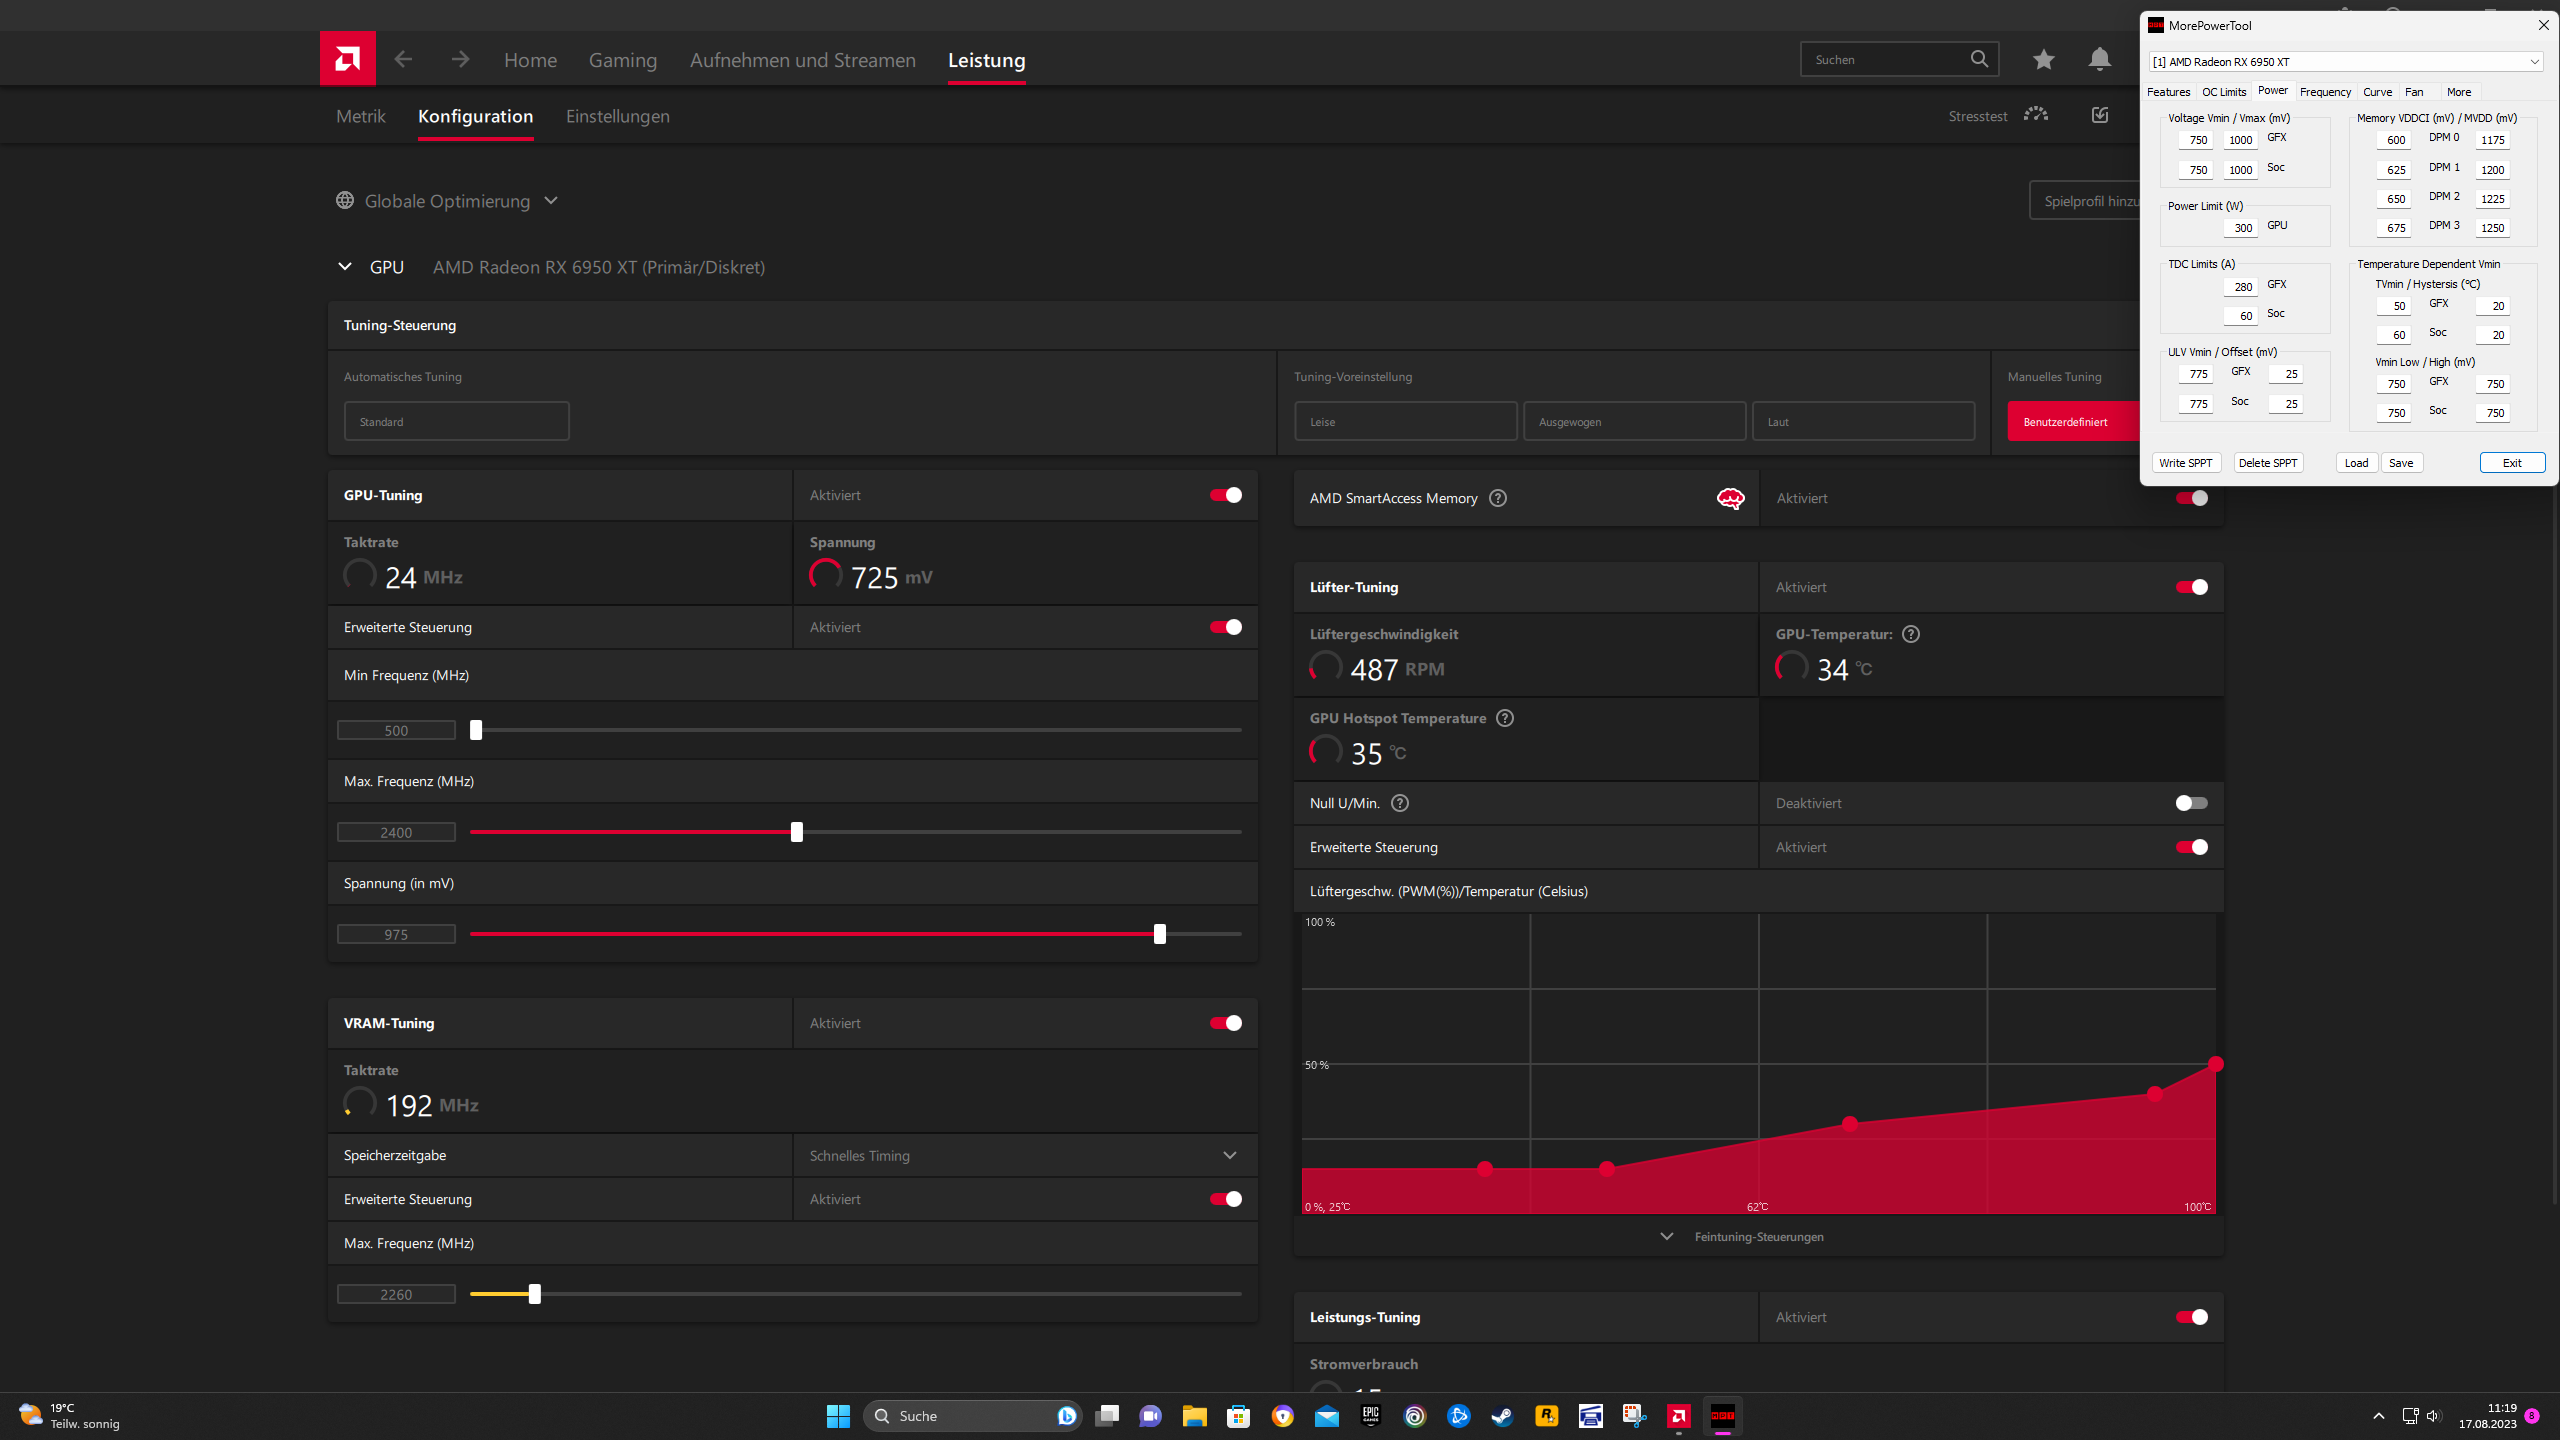Select the Ausgewogen tuning preset
This screenshot has width=2560, height=1440.
(1634, 422)
